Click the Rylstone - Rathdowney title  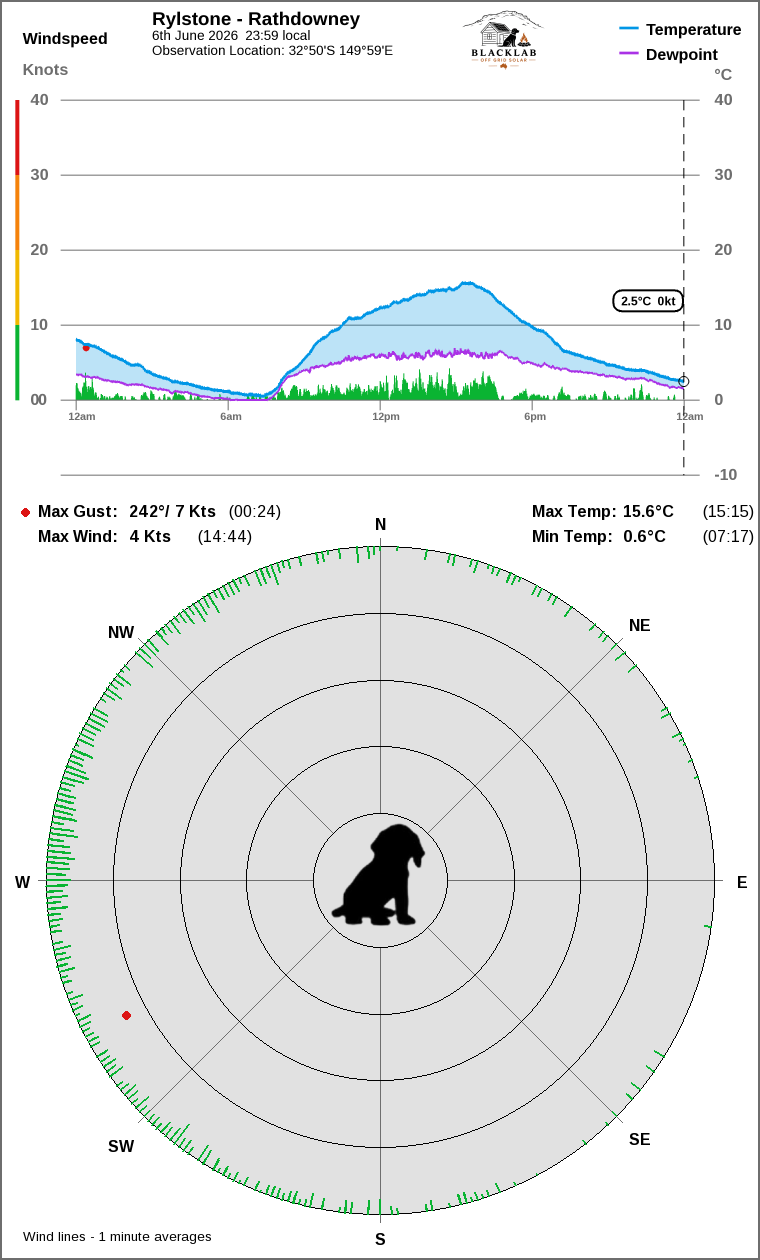tap(256, 19)
